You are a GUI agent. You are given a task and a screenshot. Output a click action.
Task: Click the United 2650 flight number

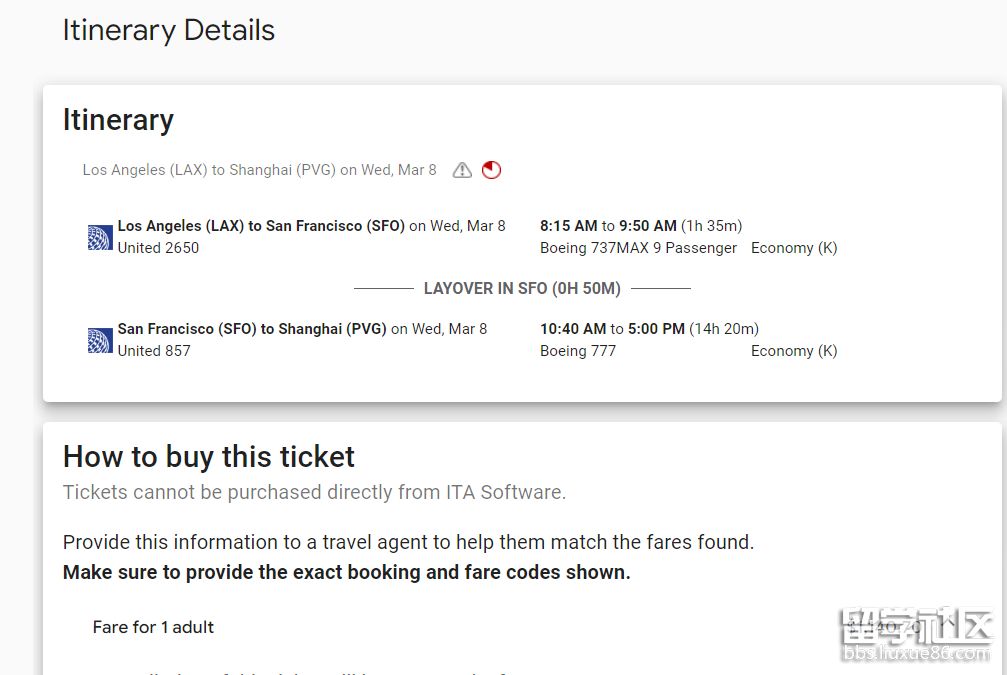click(158, 248)
